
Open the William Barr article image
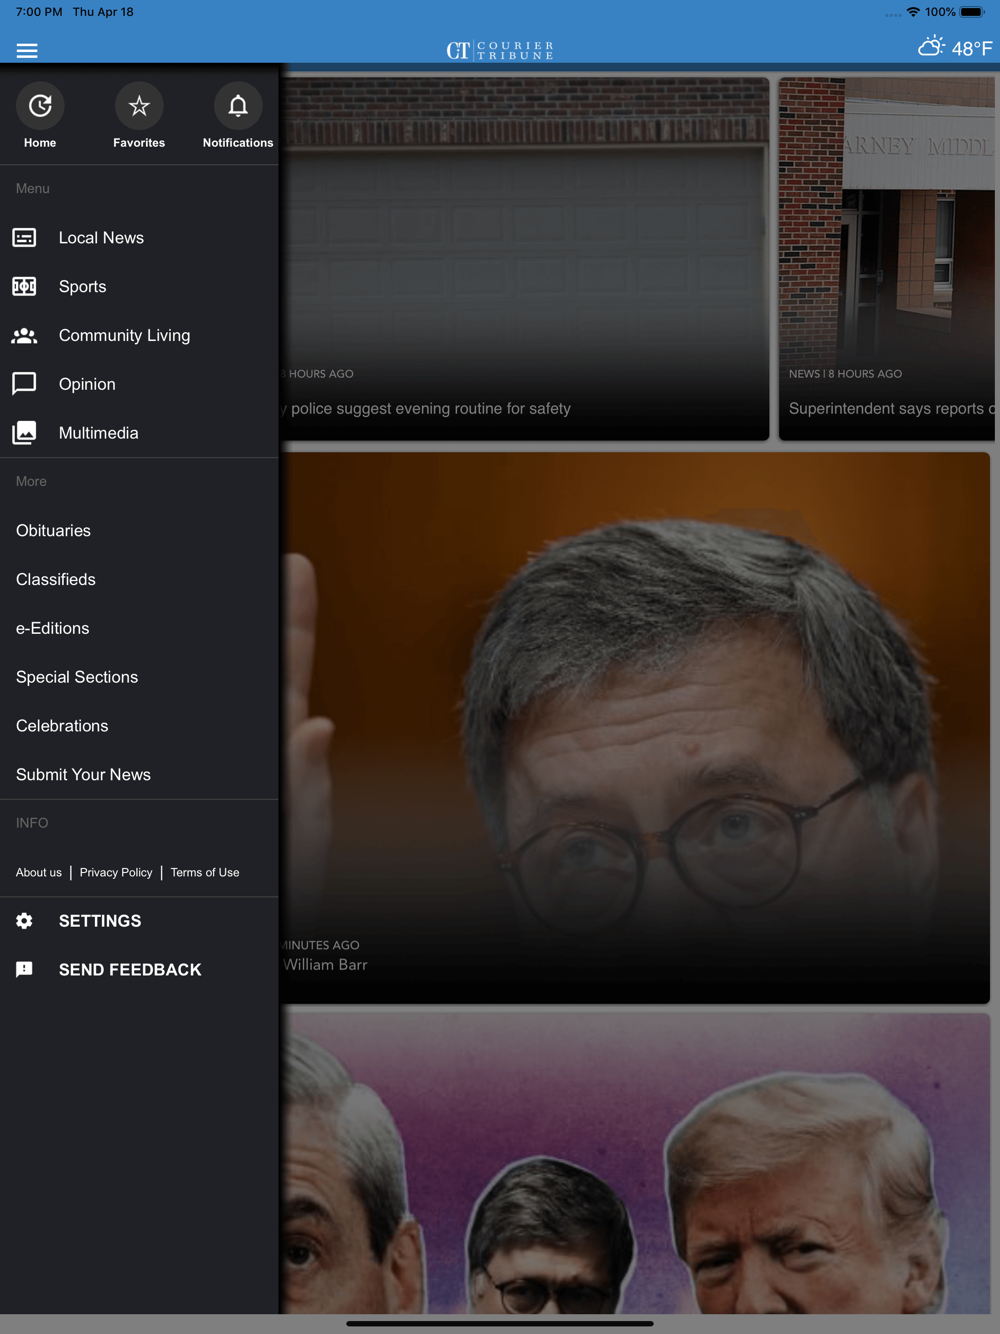(x=635, y=728)
